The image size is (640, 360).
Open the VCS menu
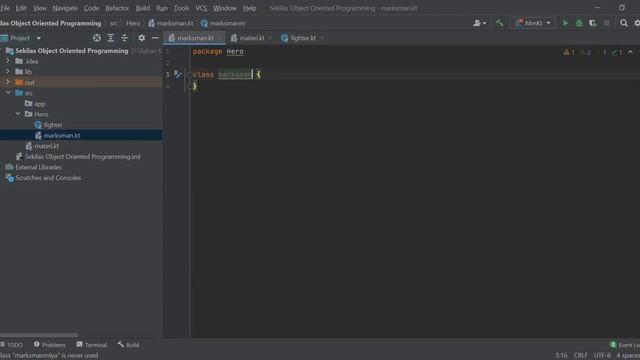coord(201,8)
